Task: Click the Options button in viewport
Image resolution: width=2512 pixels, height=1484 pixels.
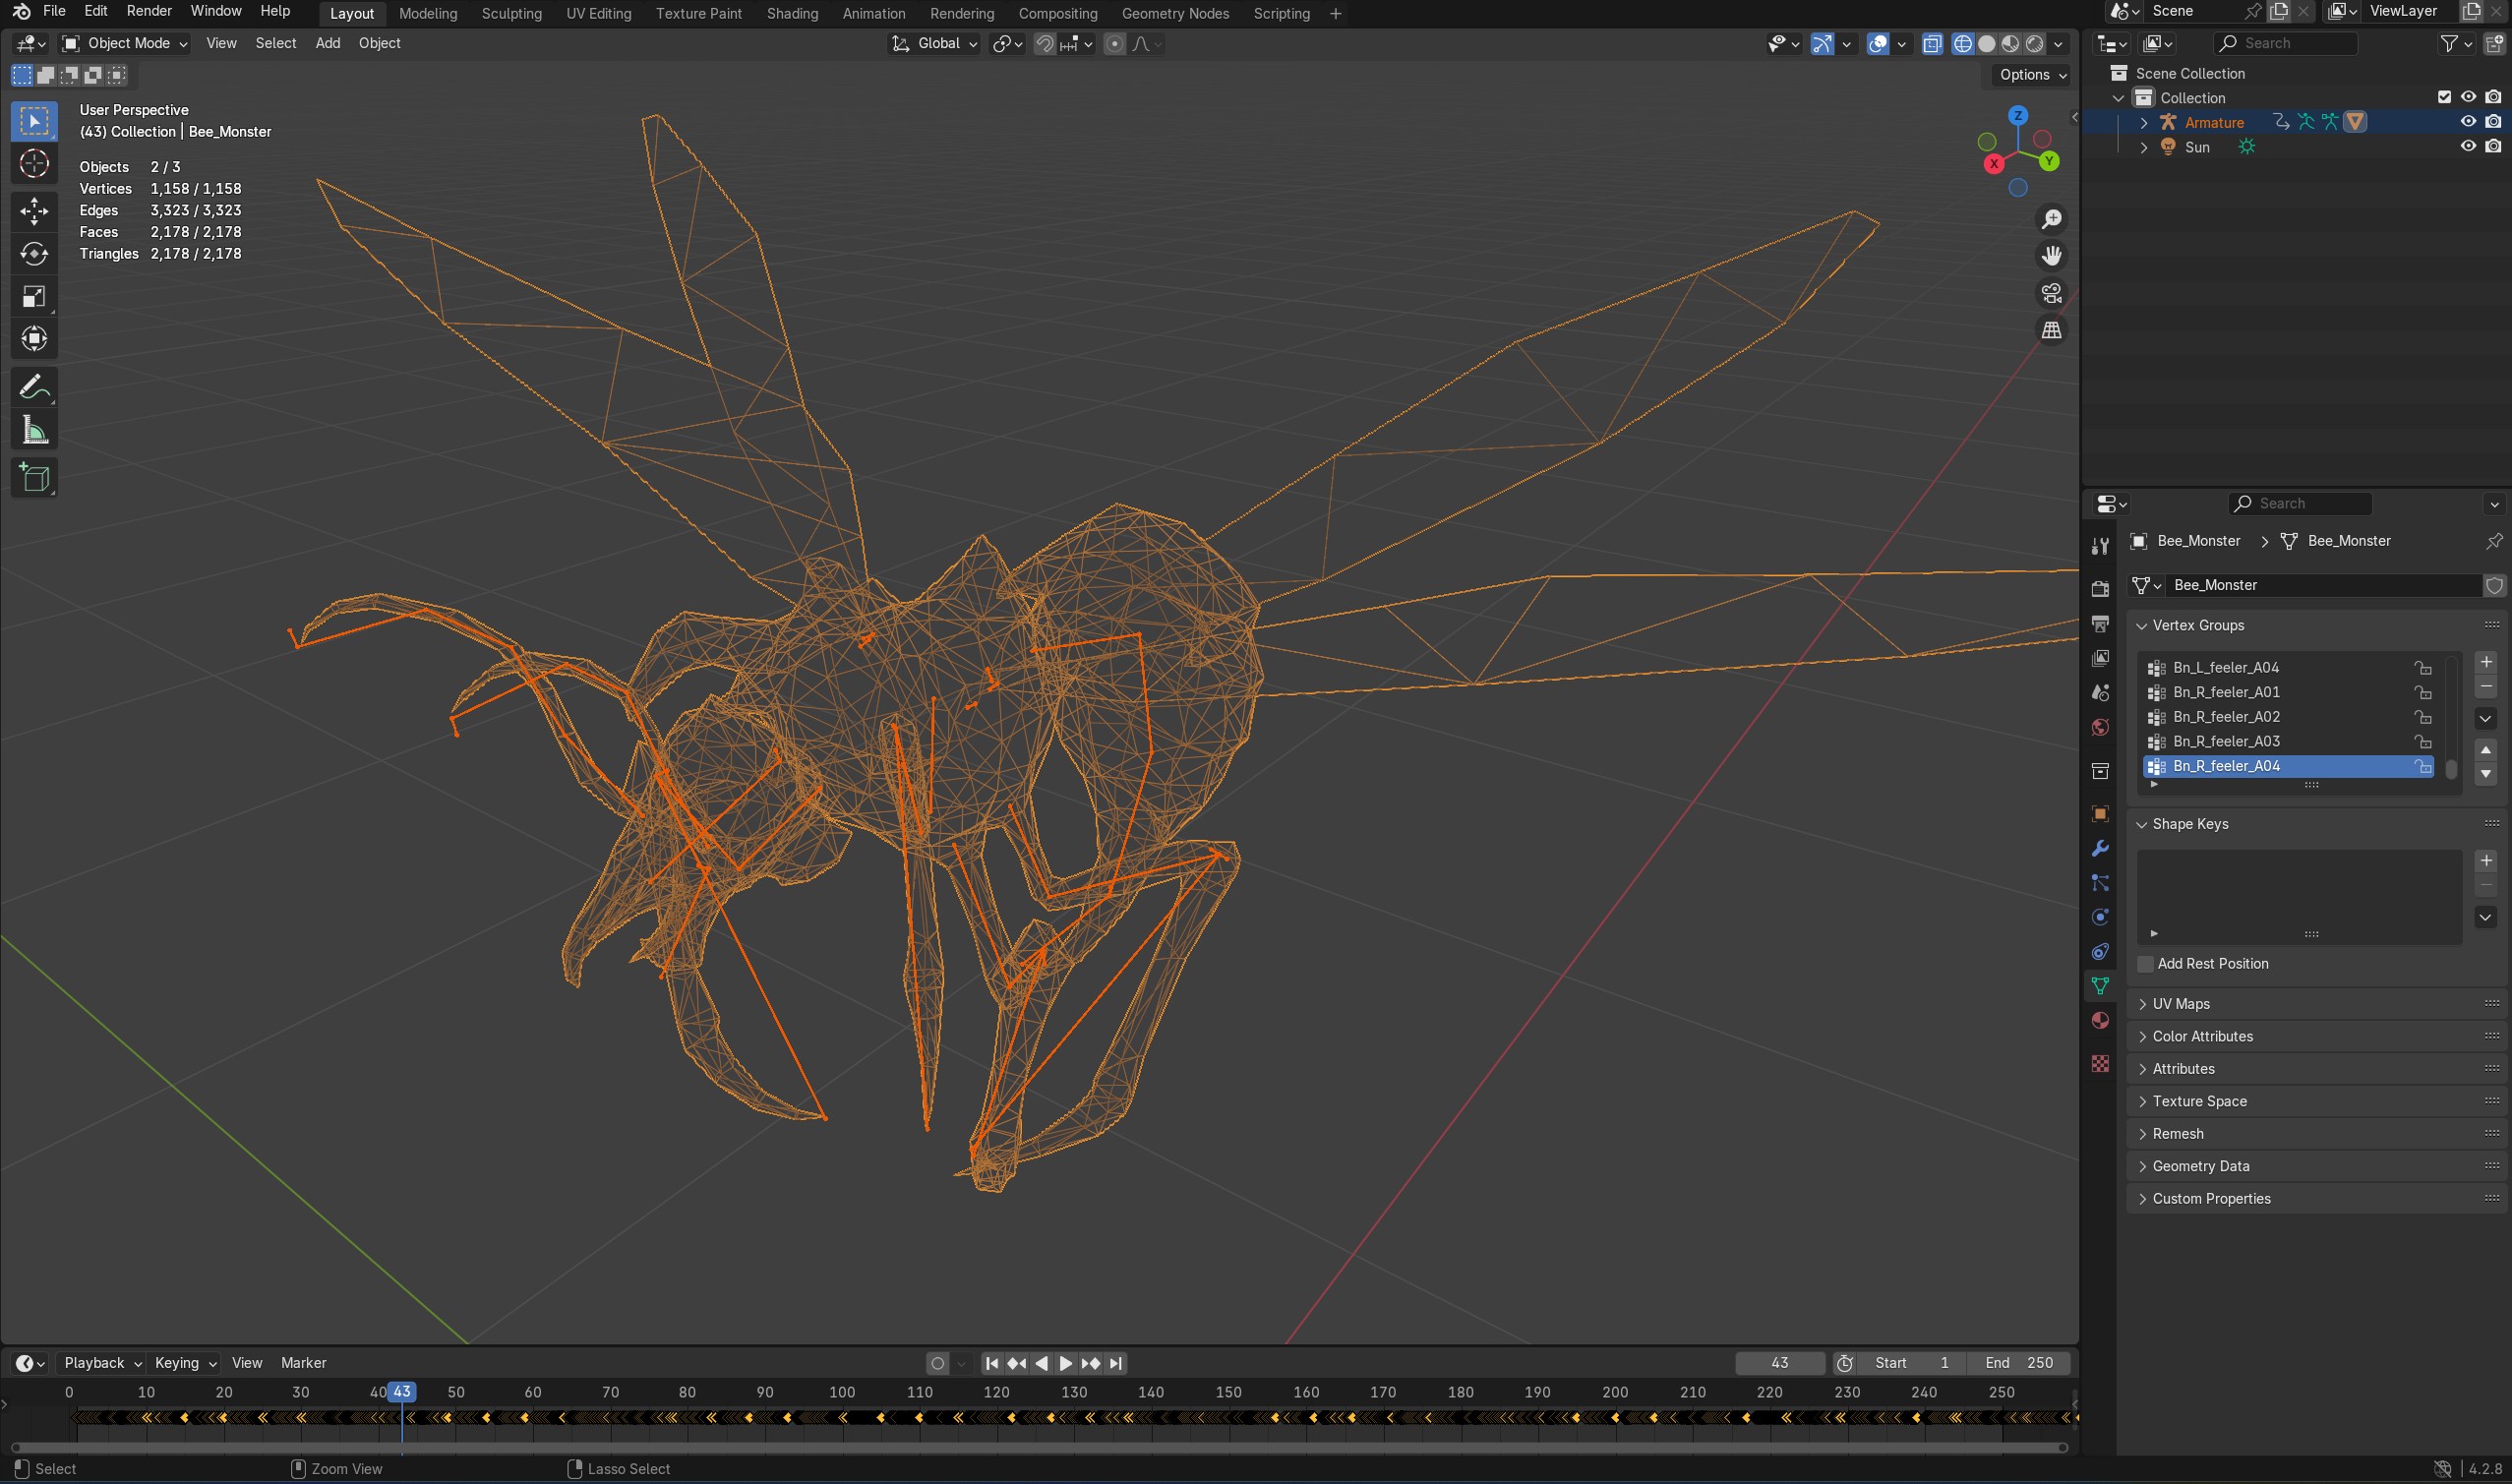Action: [2032, 75]
